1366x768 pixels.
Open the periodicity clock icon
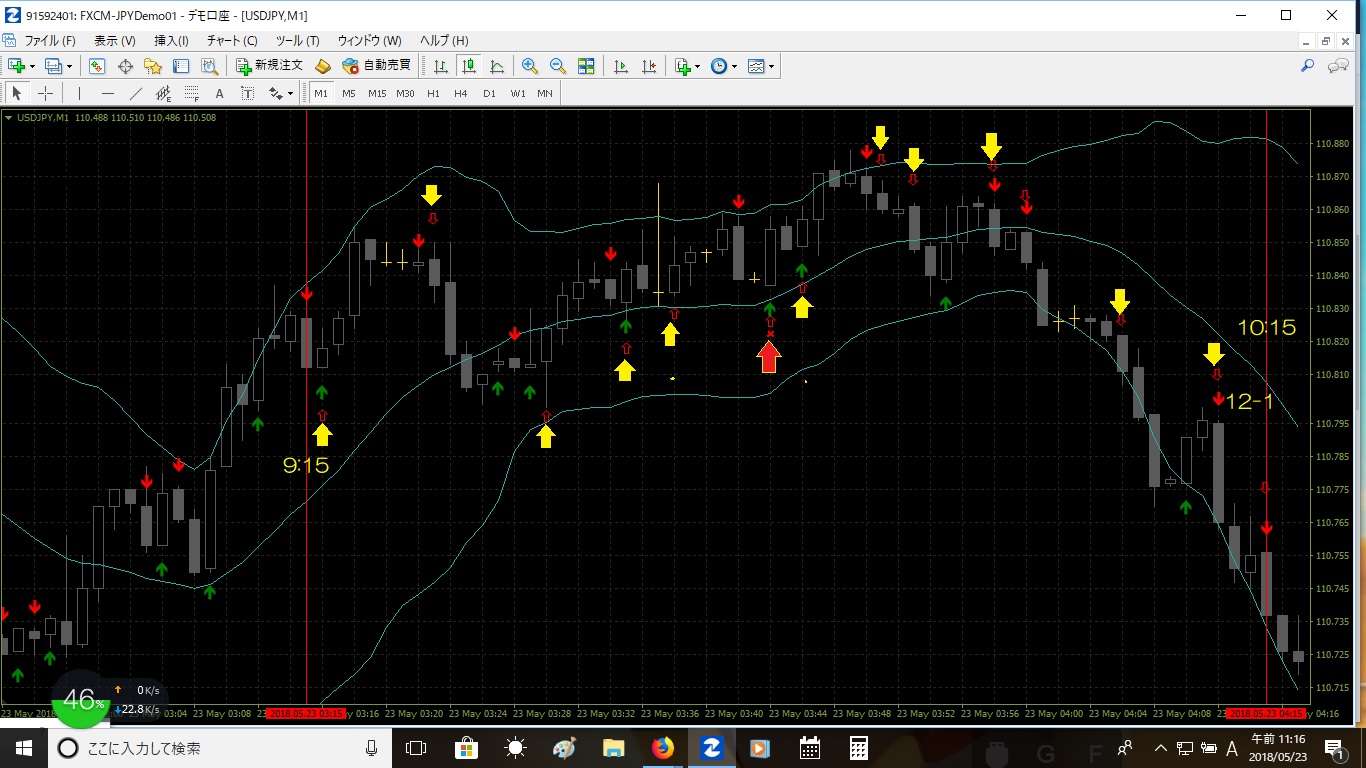coord(719,66)
